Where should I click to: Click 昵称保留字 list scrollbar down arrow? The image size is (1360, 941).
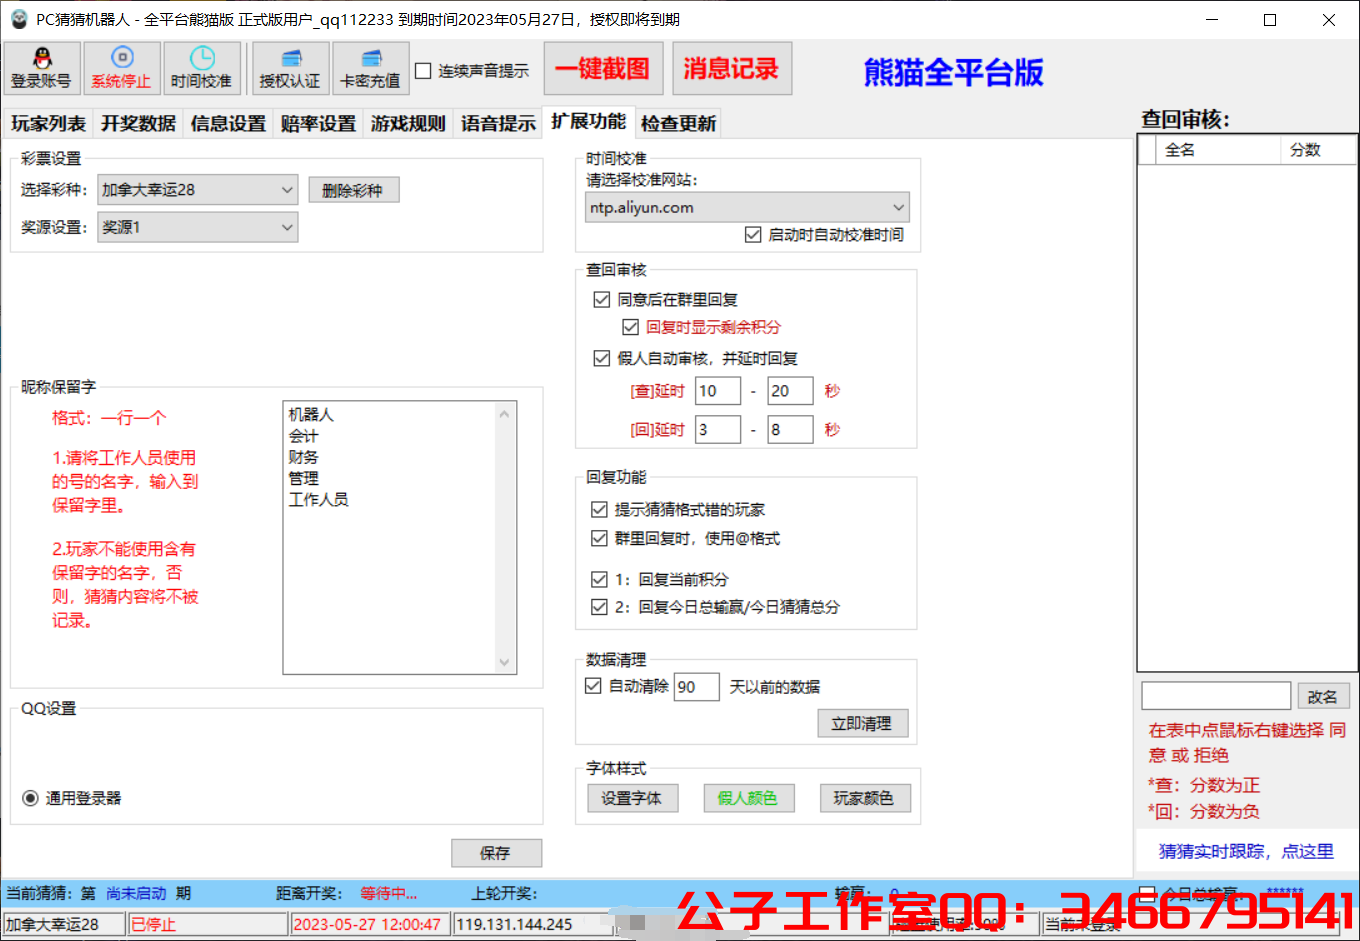pyautogui.click(x=504, y=662)
